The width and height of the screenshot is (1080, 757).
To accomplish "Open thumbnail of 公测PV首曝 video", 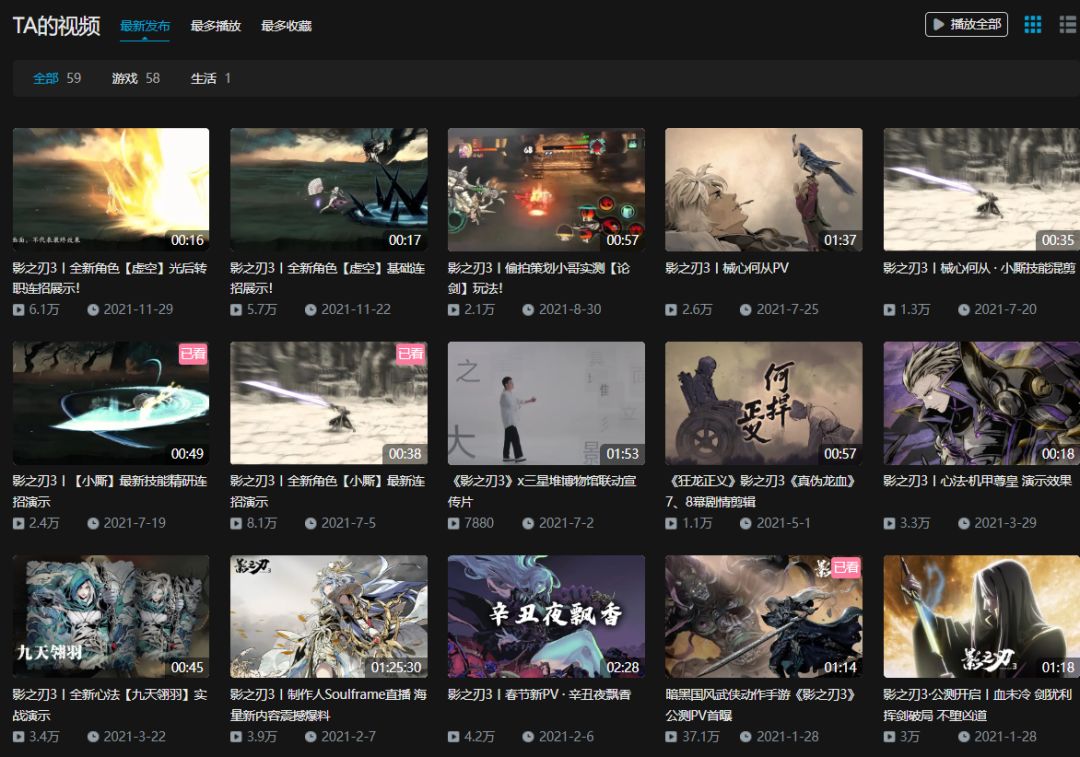I will (764, 616).
